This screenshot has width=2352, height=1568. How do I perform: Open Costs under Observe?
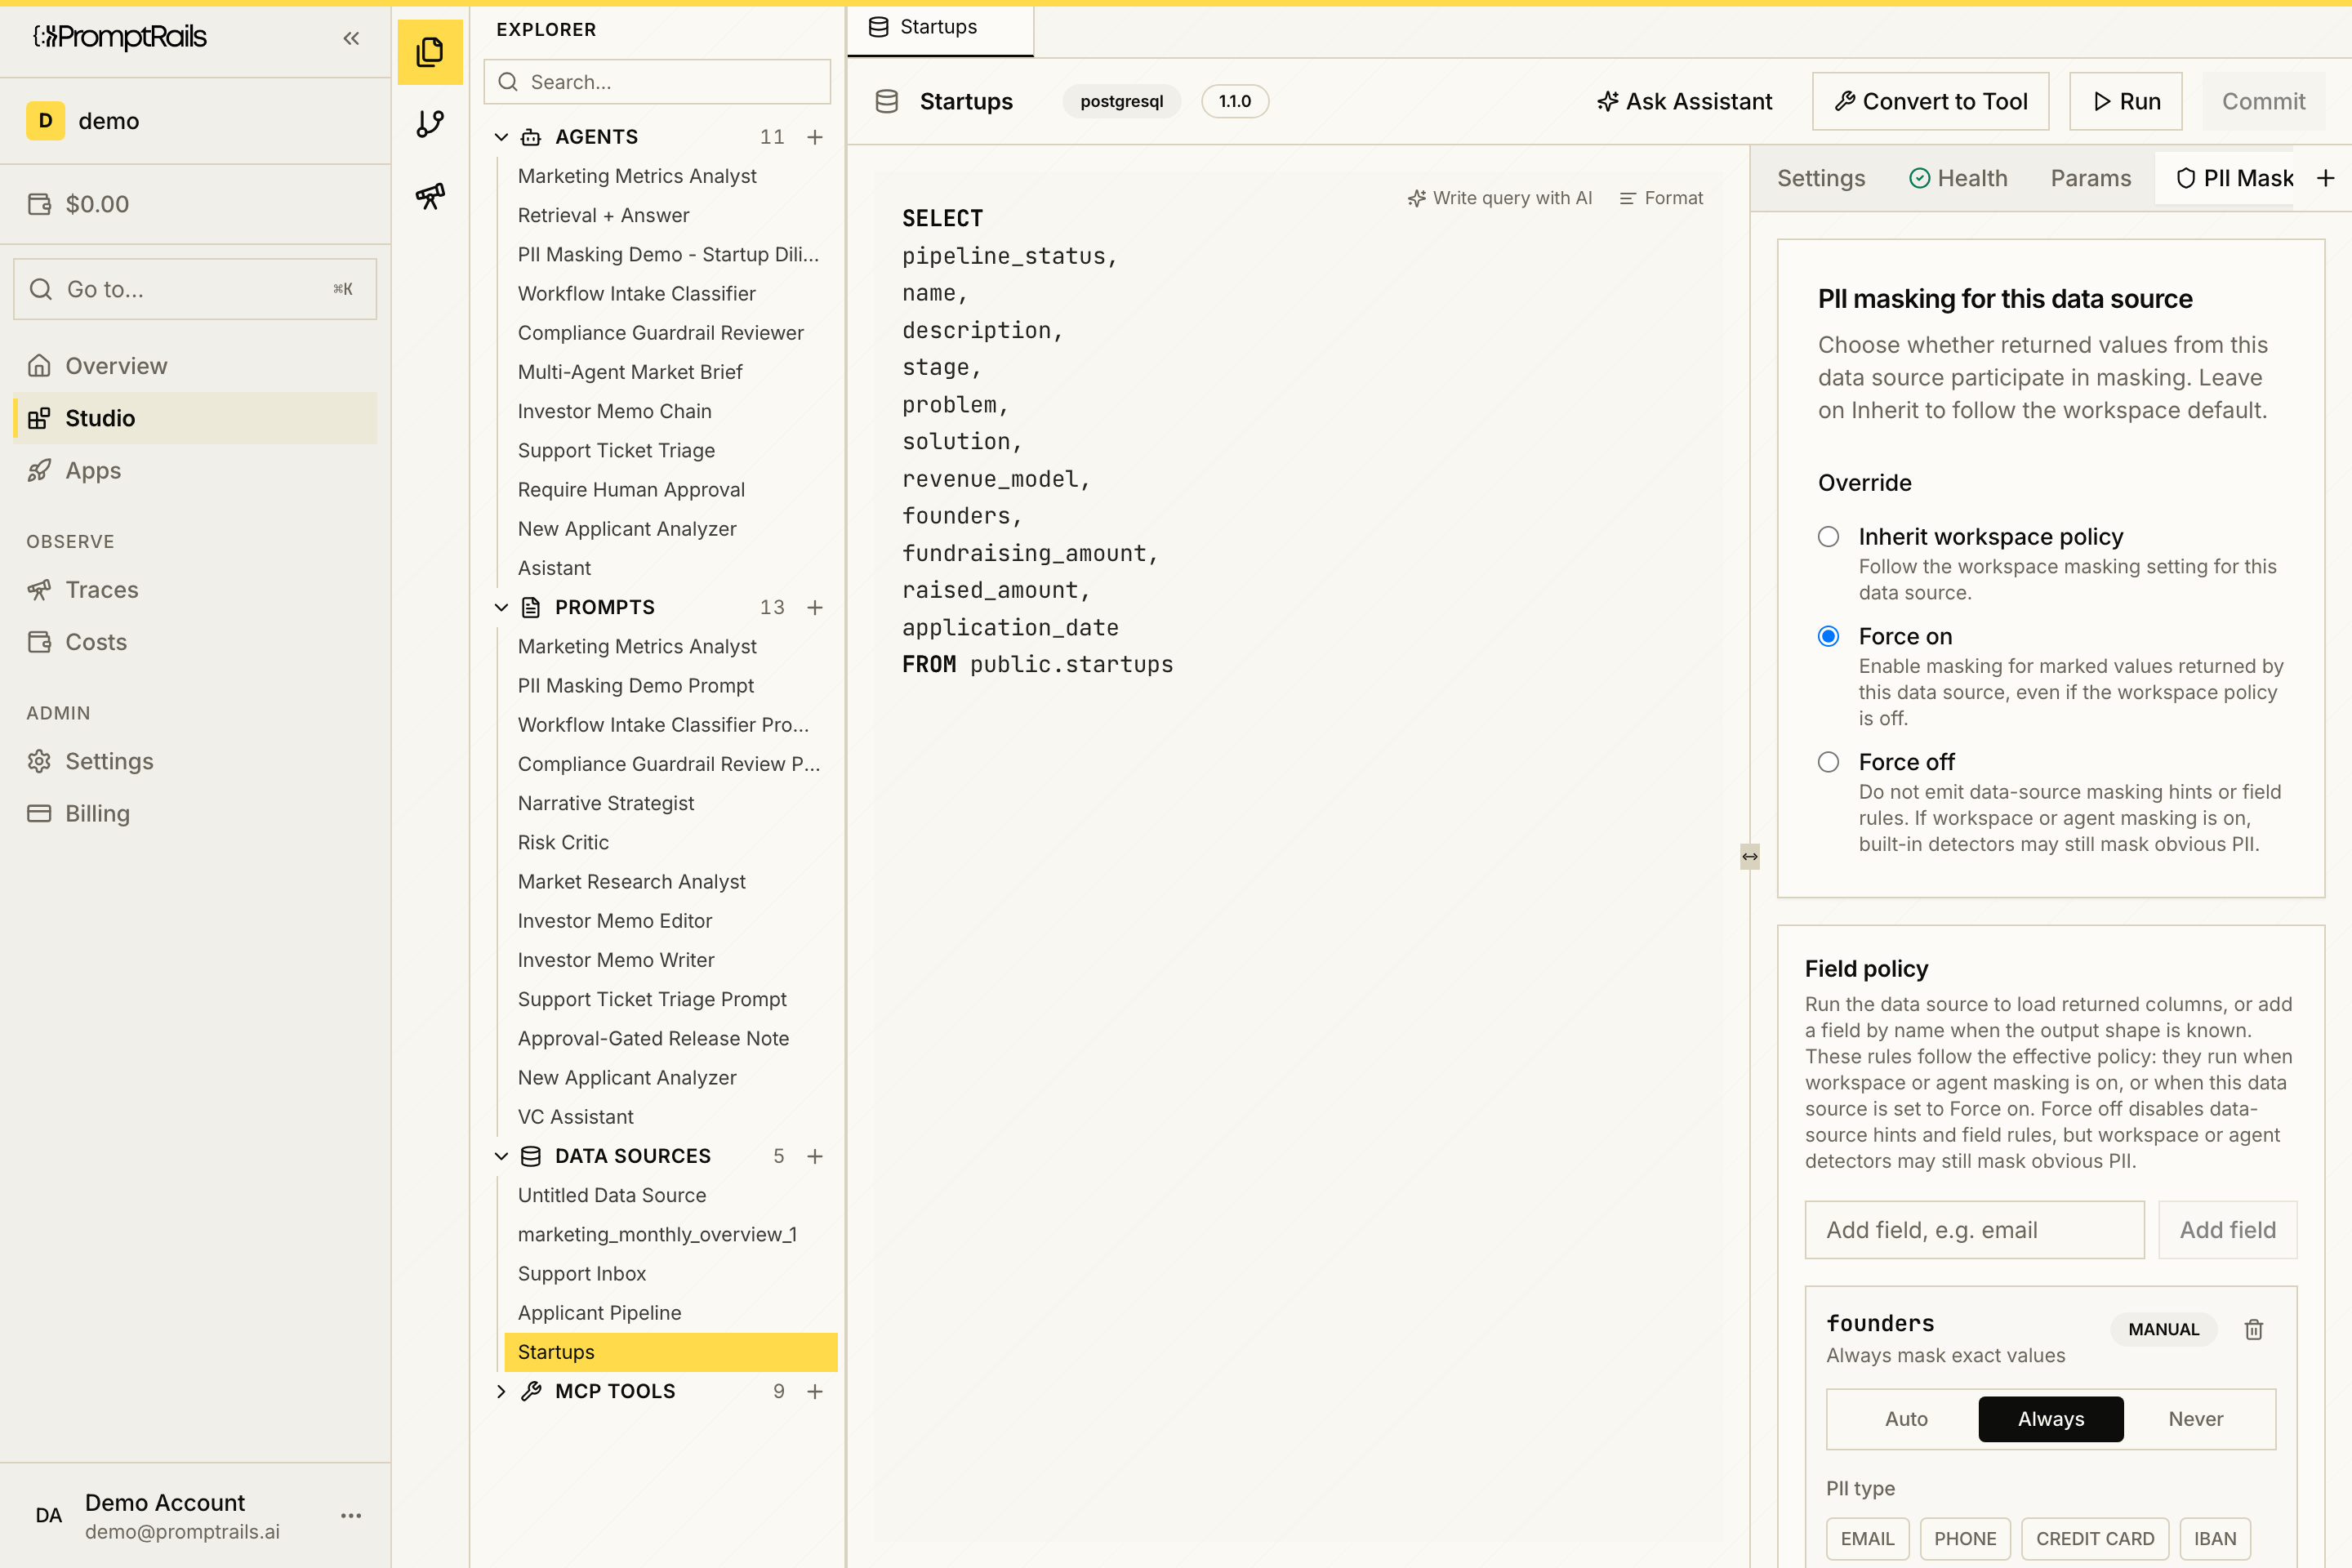(195, 642)
